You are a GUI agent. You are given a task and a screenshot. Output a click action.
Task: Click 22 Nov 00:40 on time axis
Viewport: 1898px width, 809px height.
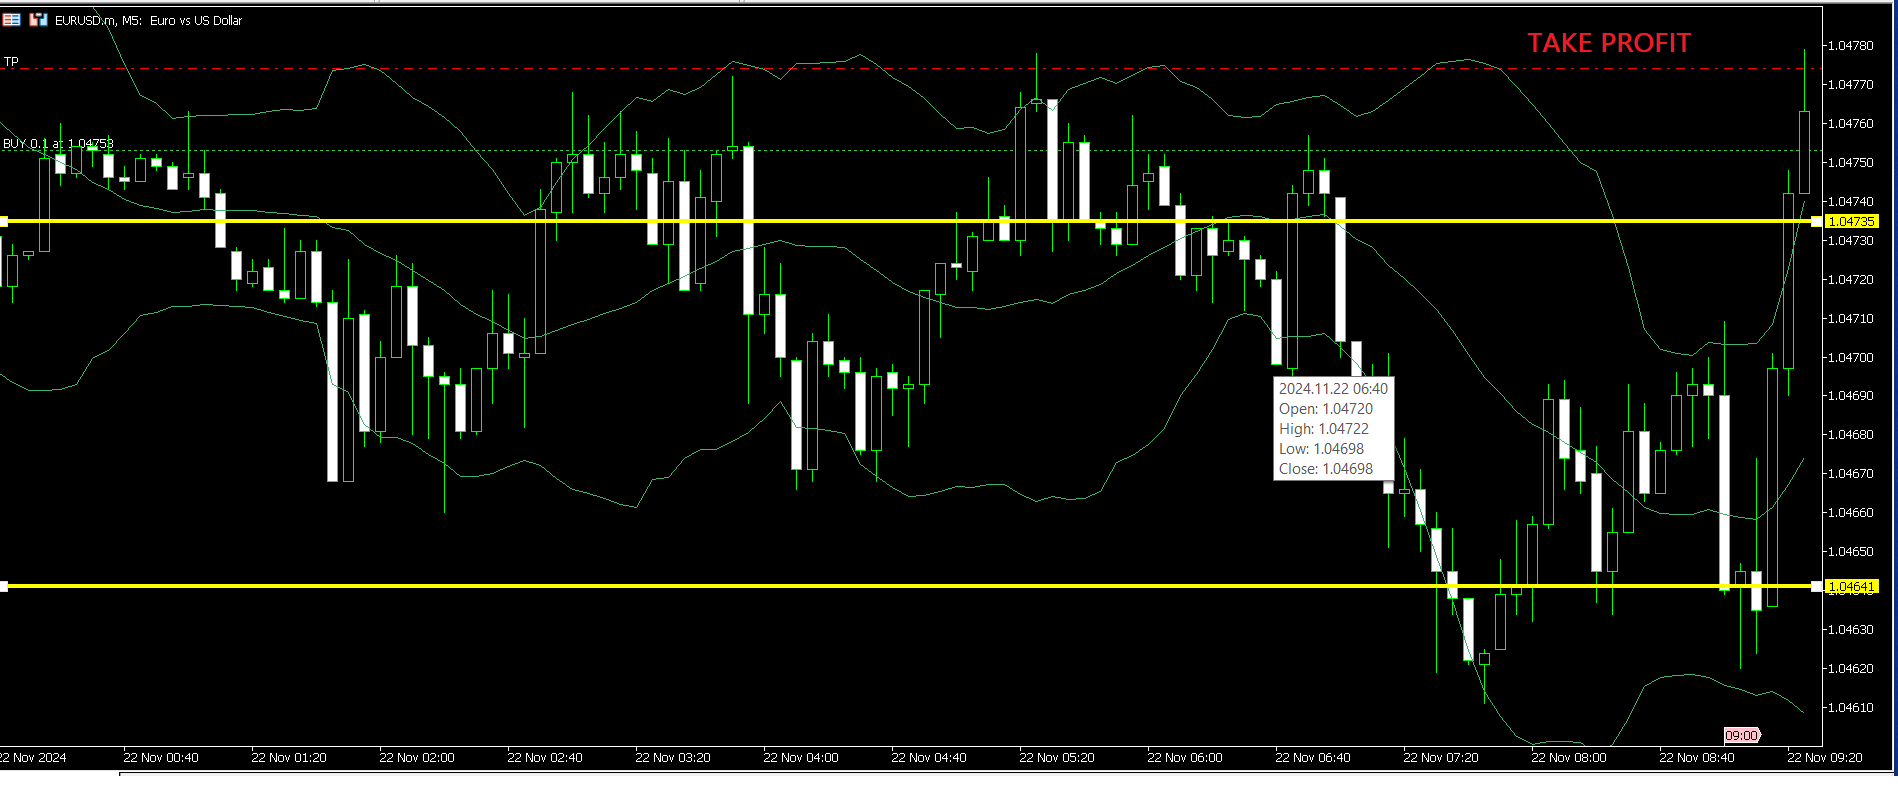[160, 758]
